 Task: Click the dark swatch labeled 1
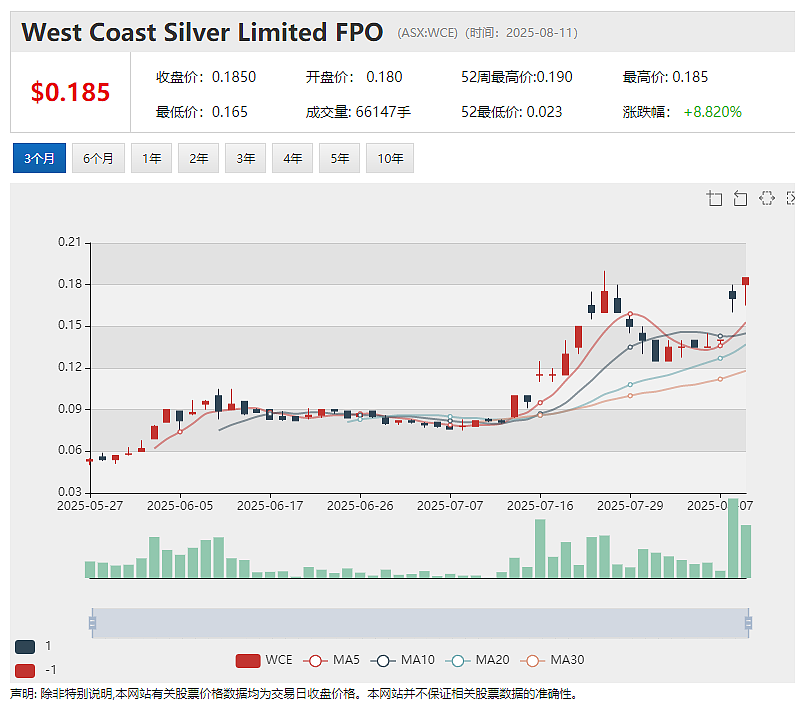point(25,647)
